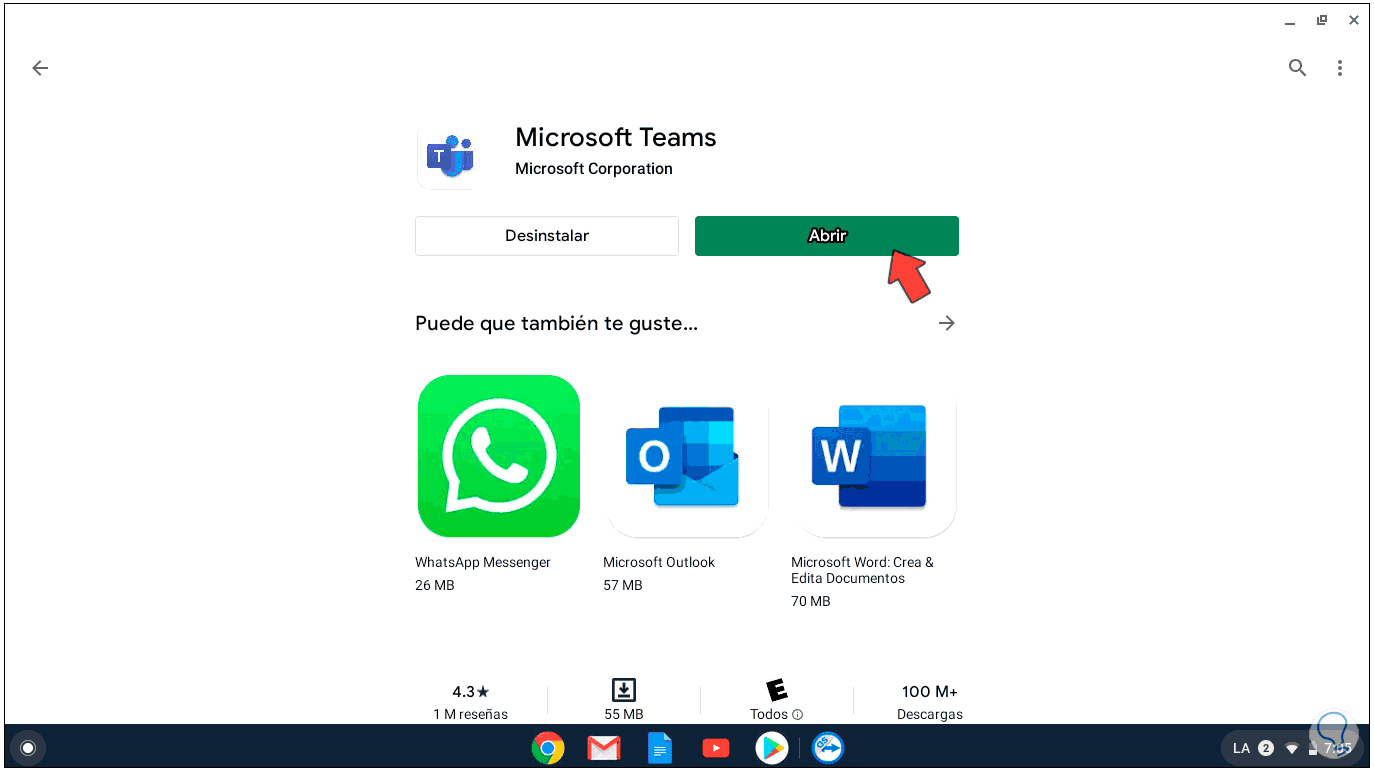The height and width of the screenshot is (771, 1374).
Task: Open the Microsoft Word app thumbnail
Action: pyautogui.click(x=875, y=456)
